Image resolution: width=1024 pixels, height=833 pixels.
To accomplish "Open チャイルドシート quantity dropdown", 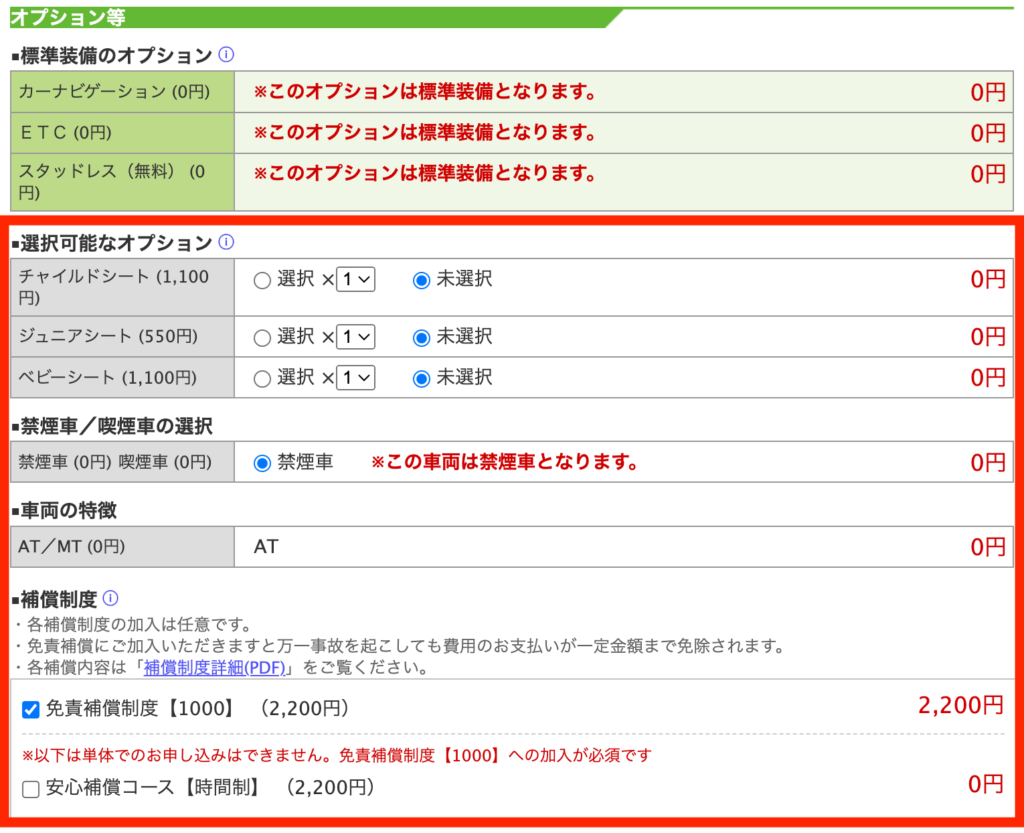I will pos(356,281).
